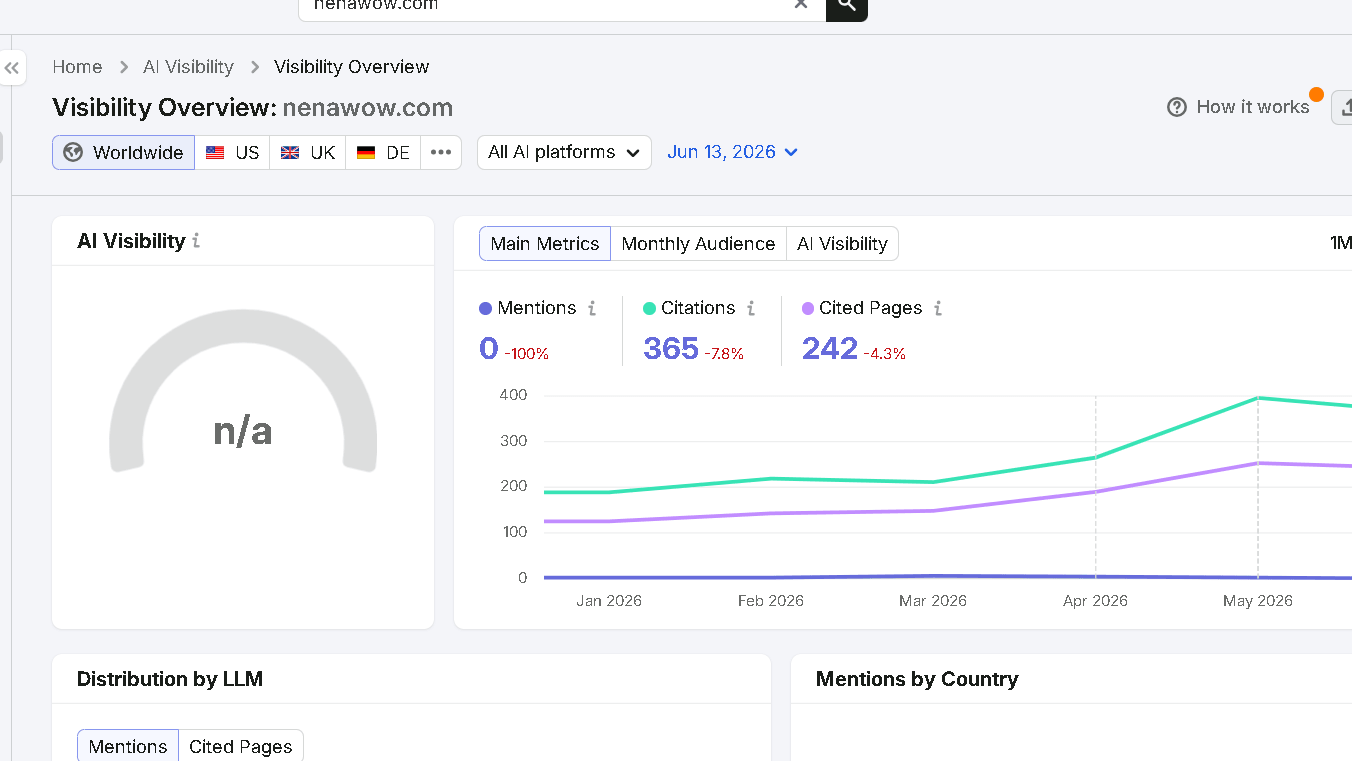
Task: Click the Citations -7.8% change figure
Action: 724,354
